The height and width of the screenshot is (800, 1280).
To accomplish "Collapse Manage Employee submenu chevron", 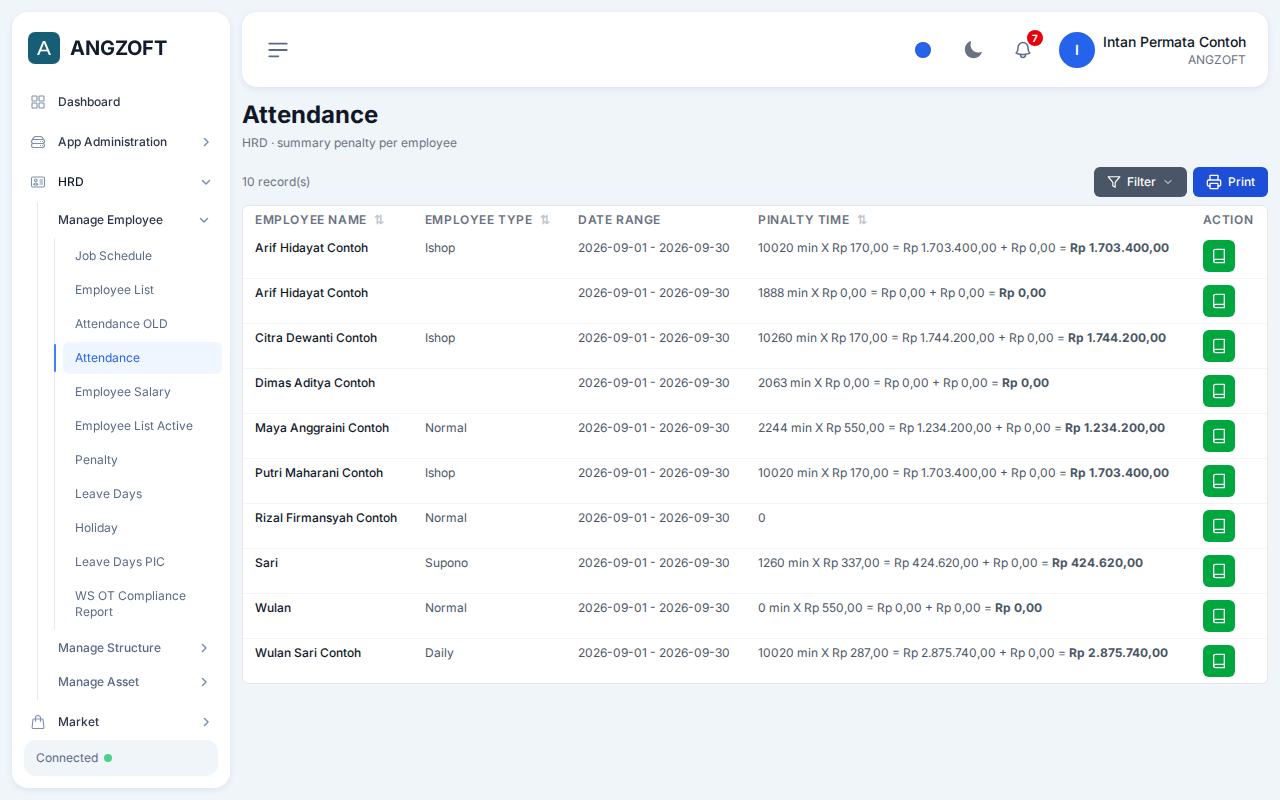I will pyautogui.click(x=204, y=220).
